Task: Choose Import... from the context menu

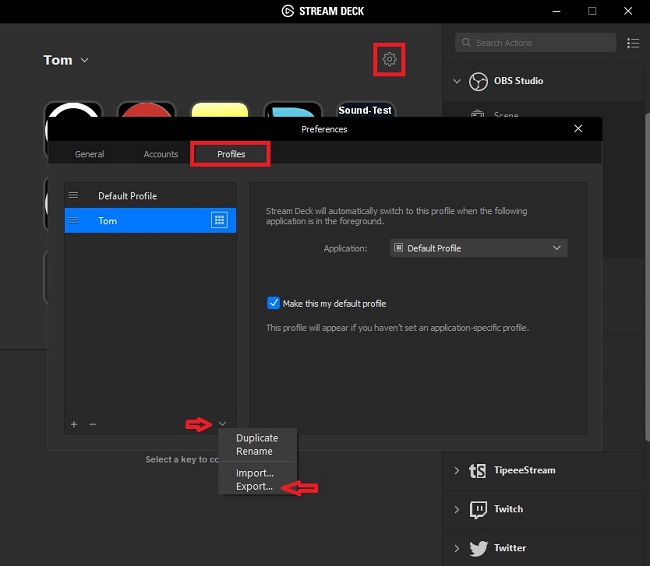Action: (x=255, y=473)
